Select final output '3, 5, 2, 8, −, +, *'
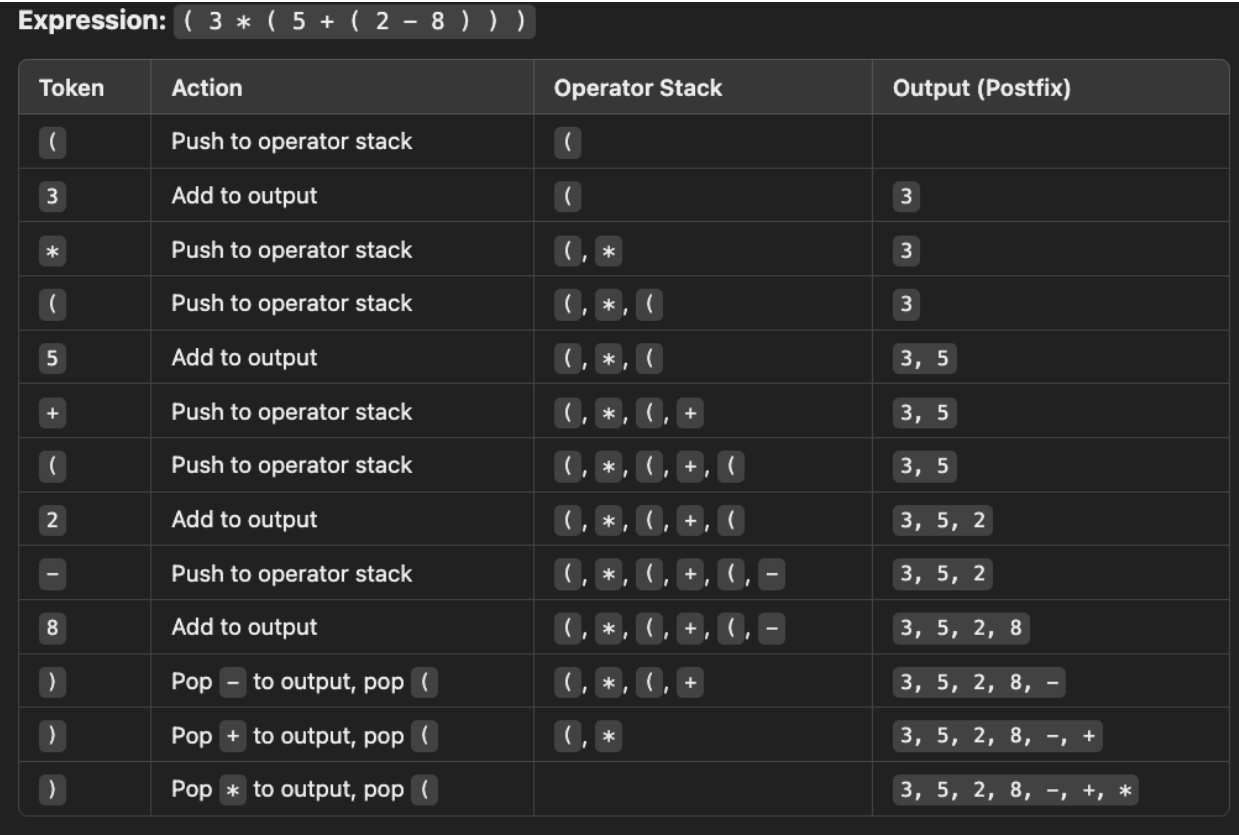This screenshot has height=835, width=1239. 1015,790
